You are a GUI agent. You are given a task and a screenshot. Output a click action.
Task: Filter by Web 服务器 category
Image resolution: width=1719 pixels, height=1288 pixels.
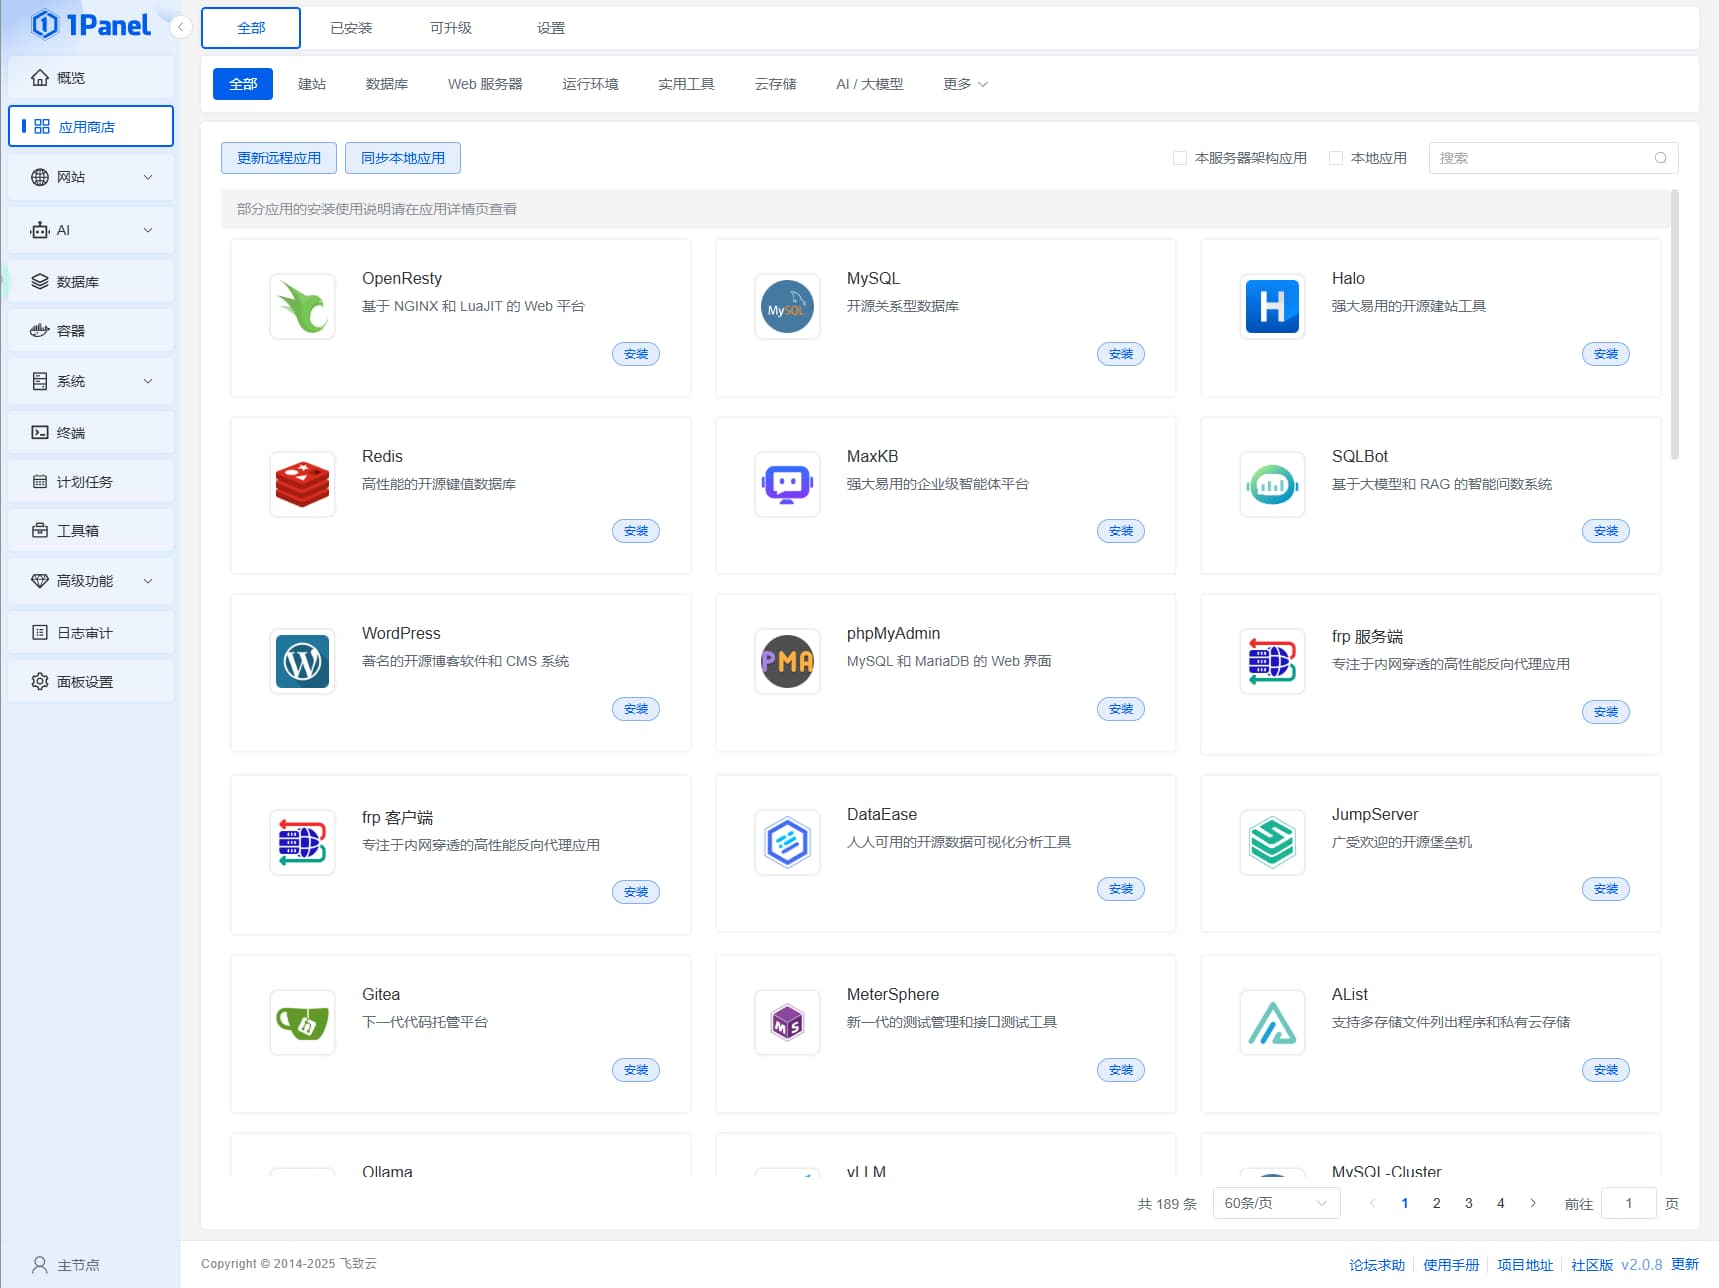[485, 84]
